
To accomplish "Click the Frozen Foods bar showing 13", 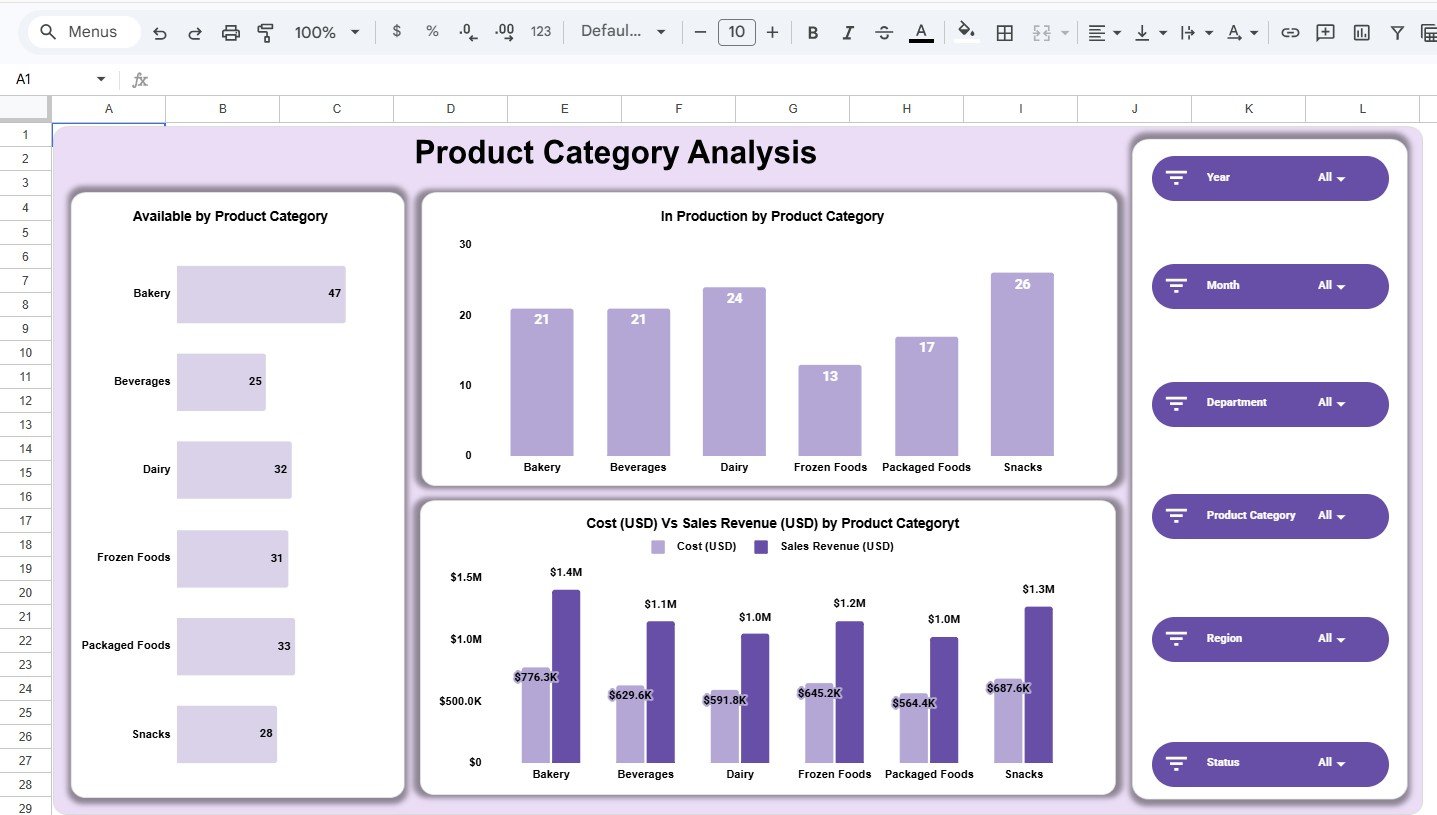I will click(x=830, y=410).
